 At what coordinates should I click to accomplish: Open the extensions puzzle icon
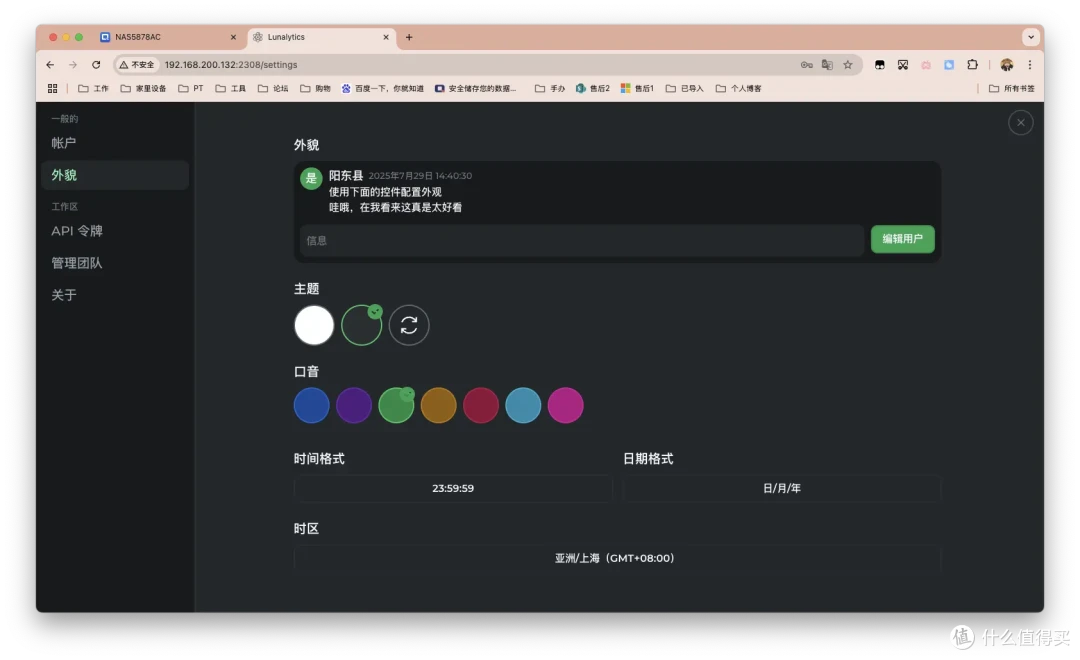(972, 65)
